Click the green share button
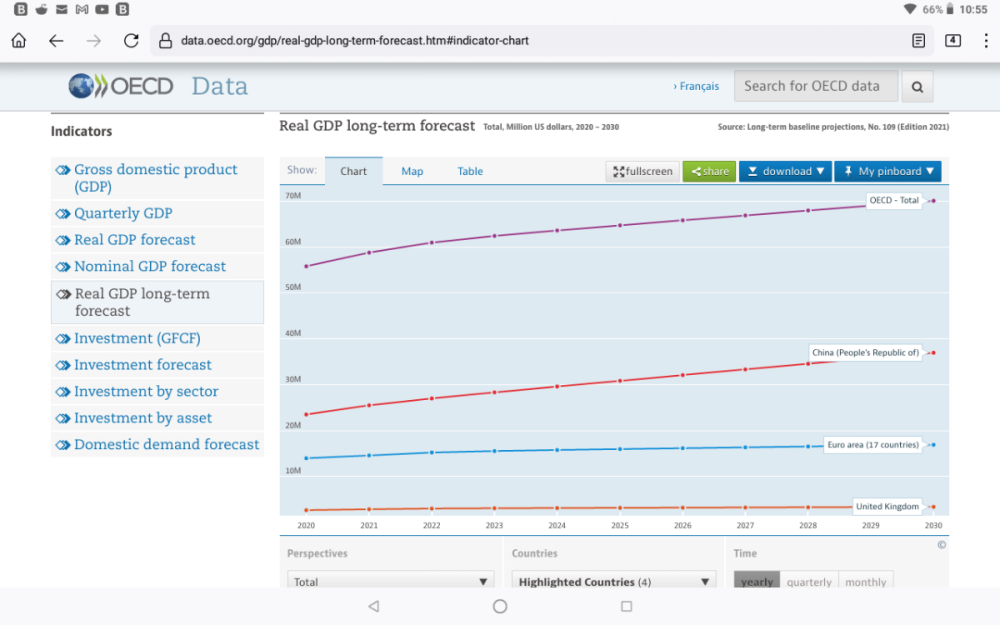This screenshot has width=1000, height=625. (x=709, y=171)
